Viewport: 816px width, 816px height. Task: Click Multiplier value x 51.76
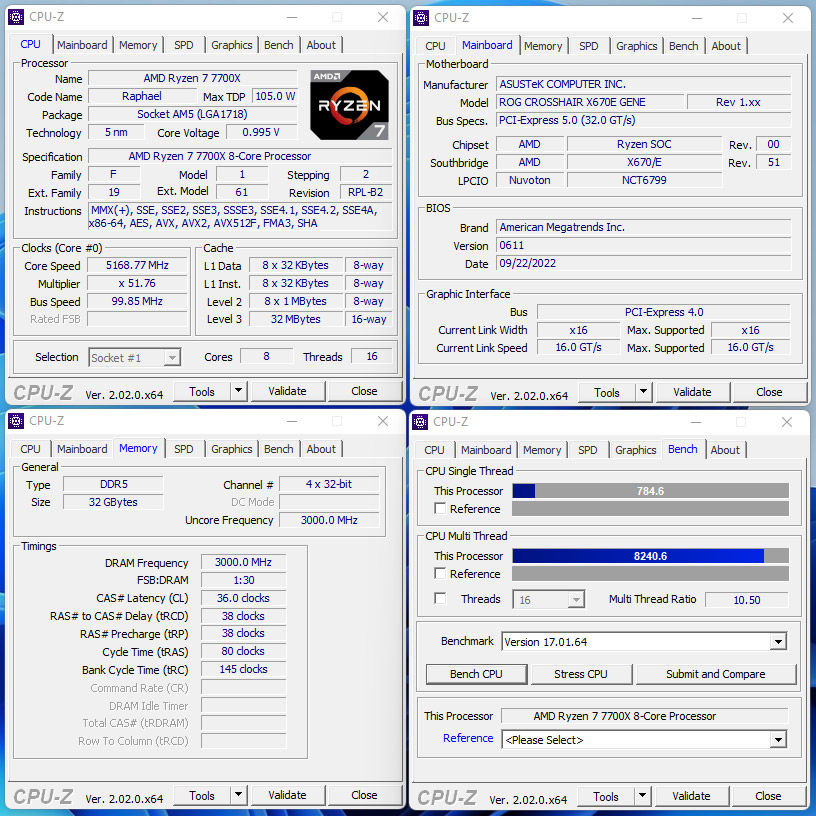[137, 283]
